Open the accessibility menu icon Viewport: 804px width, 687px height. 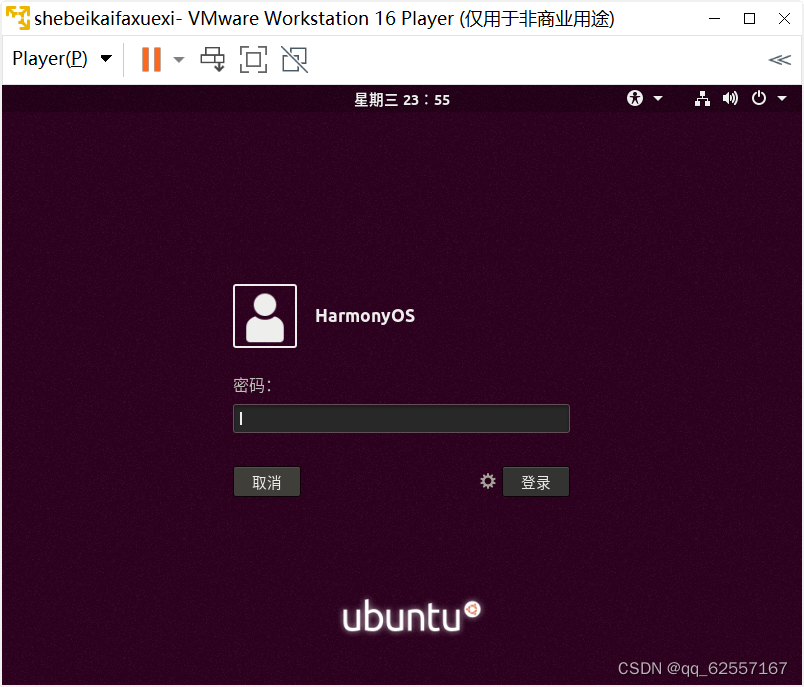[x=635, y=98]
